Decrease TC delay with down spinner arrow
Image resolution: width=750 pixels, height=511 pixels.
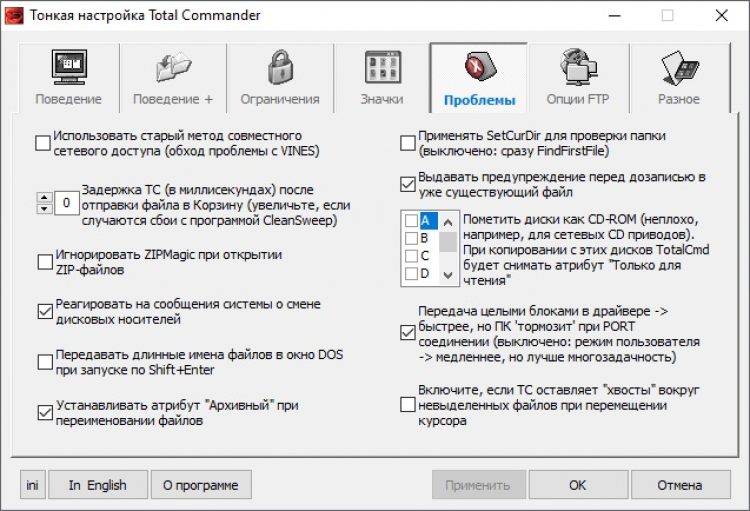(44, 208)
